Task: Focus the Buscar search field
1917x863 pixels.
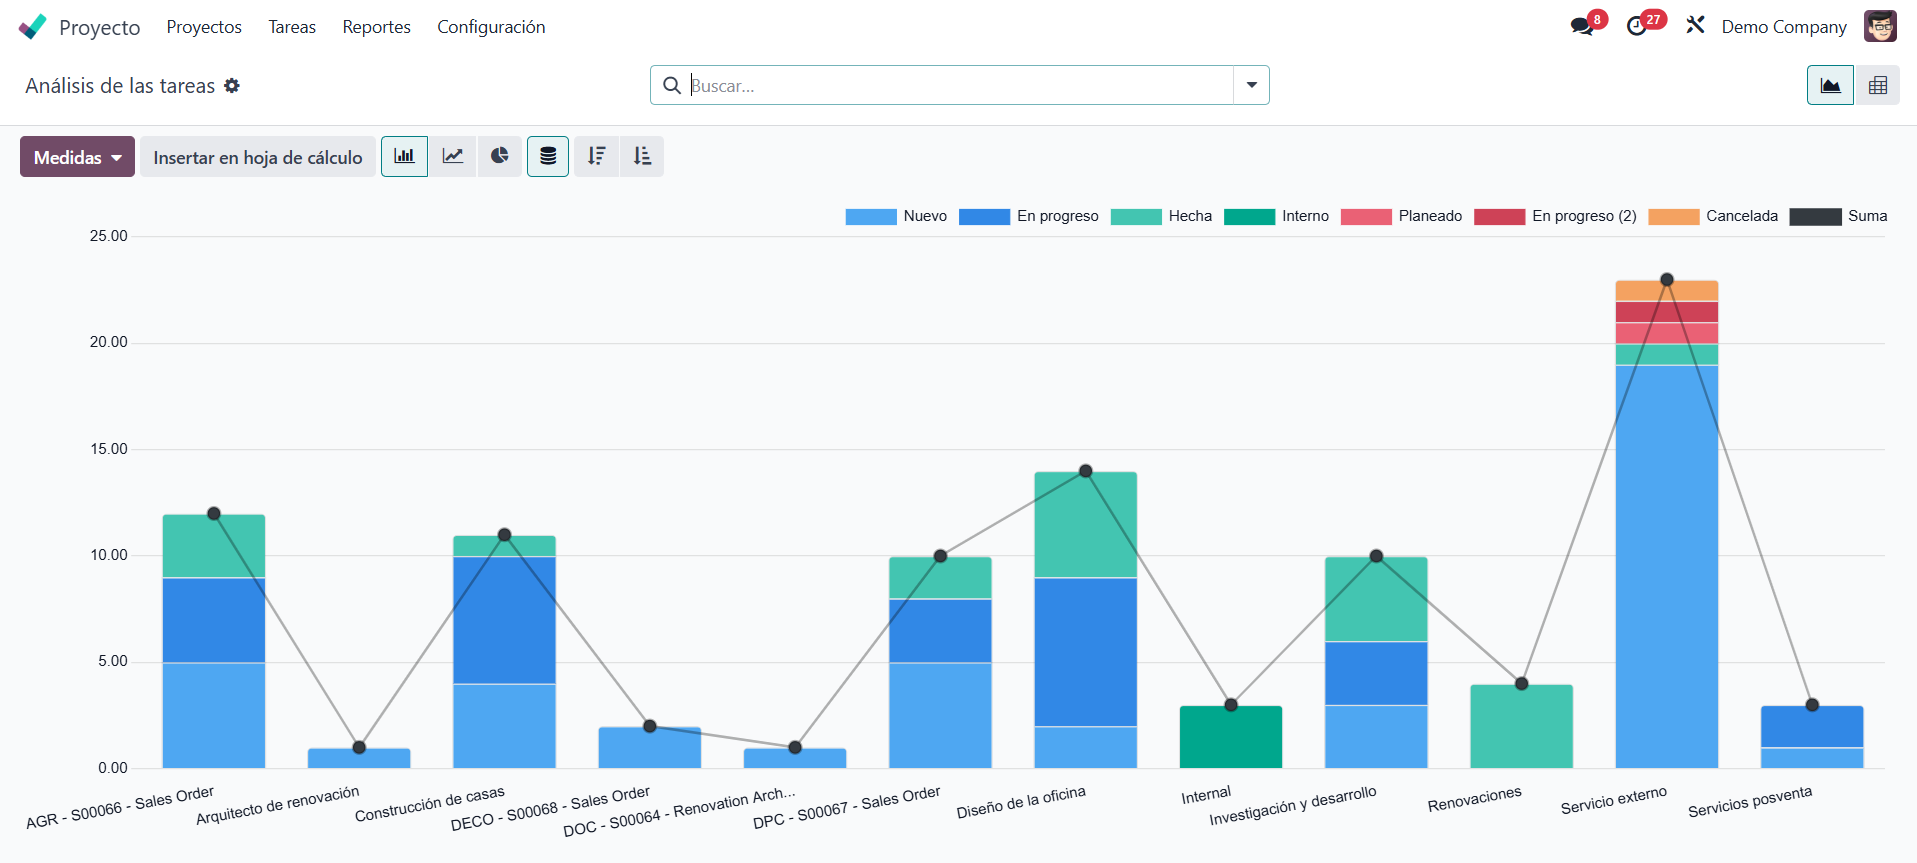Action: [958, 86]
